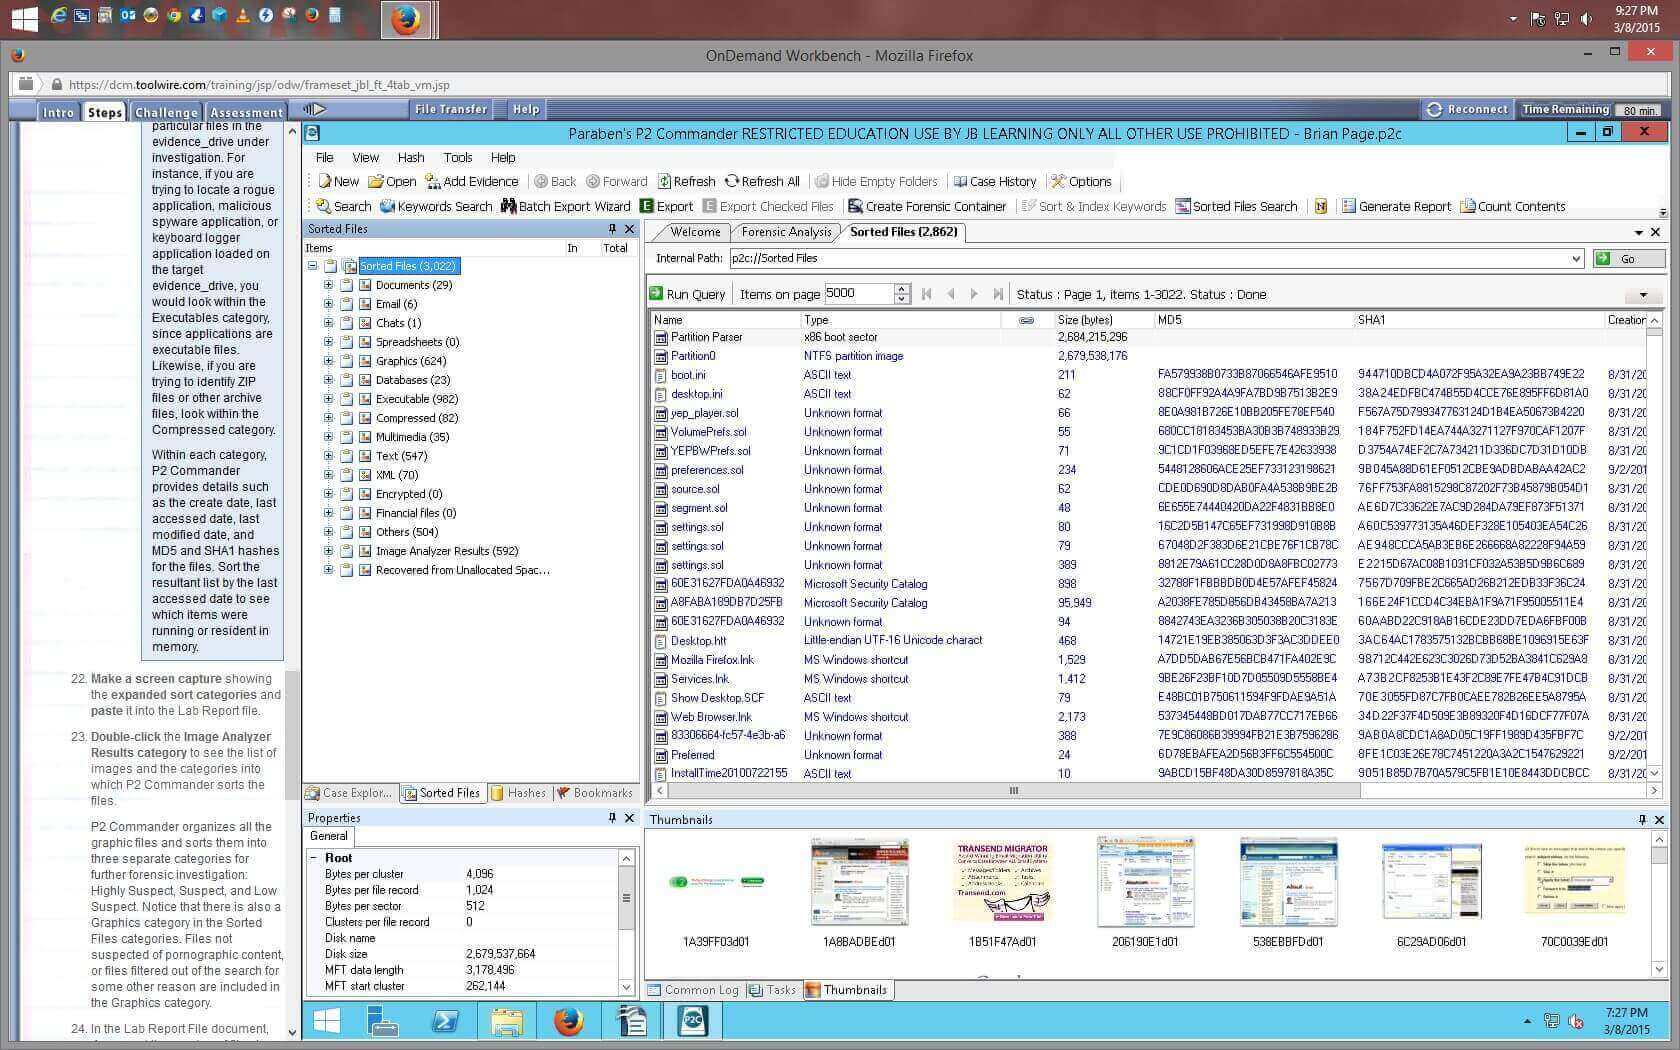1680x1050 pixels.
Task: Open the File menu
Action: tap(325, 157)
